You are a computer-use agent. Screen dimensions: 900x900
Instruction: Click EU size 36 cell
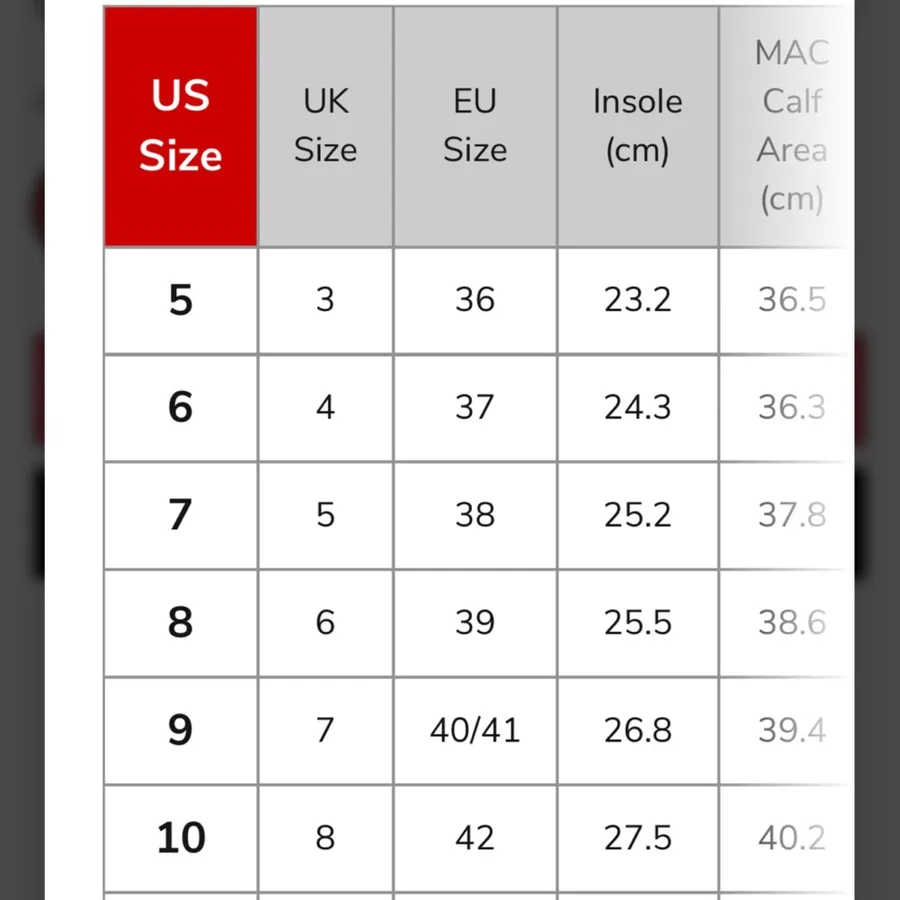(475, 300)
